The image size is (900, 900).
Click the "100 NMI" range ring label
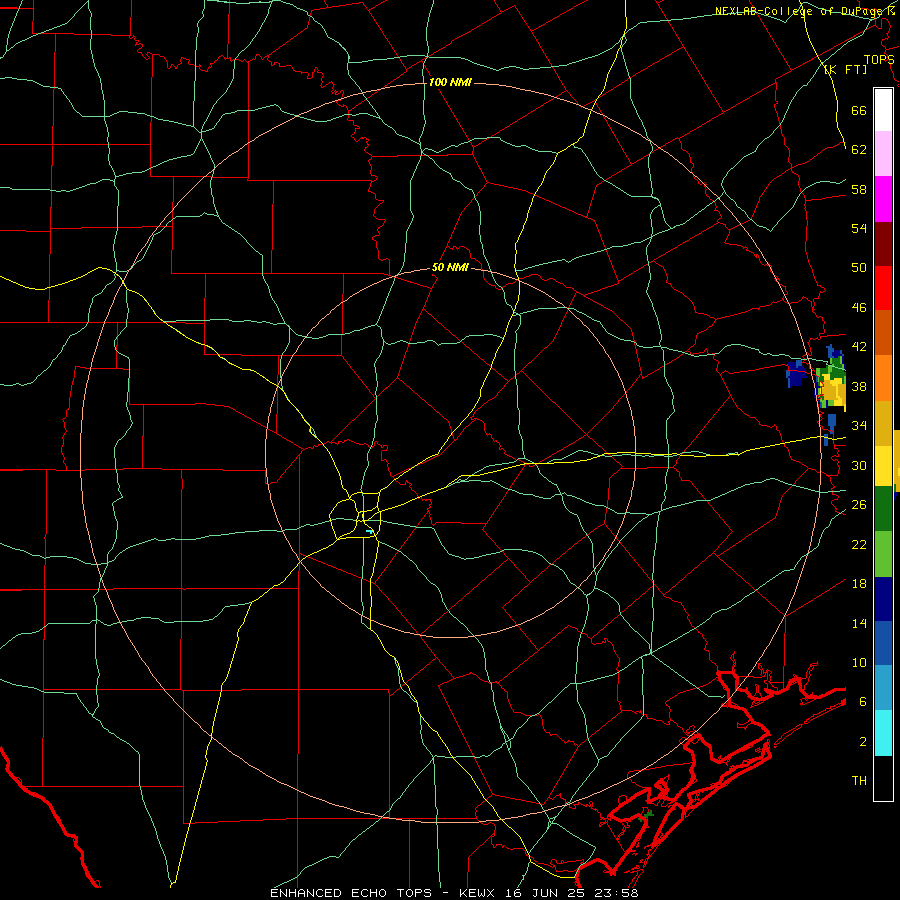click(450, 83)
